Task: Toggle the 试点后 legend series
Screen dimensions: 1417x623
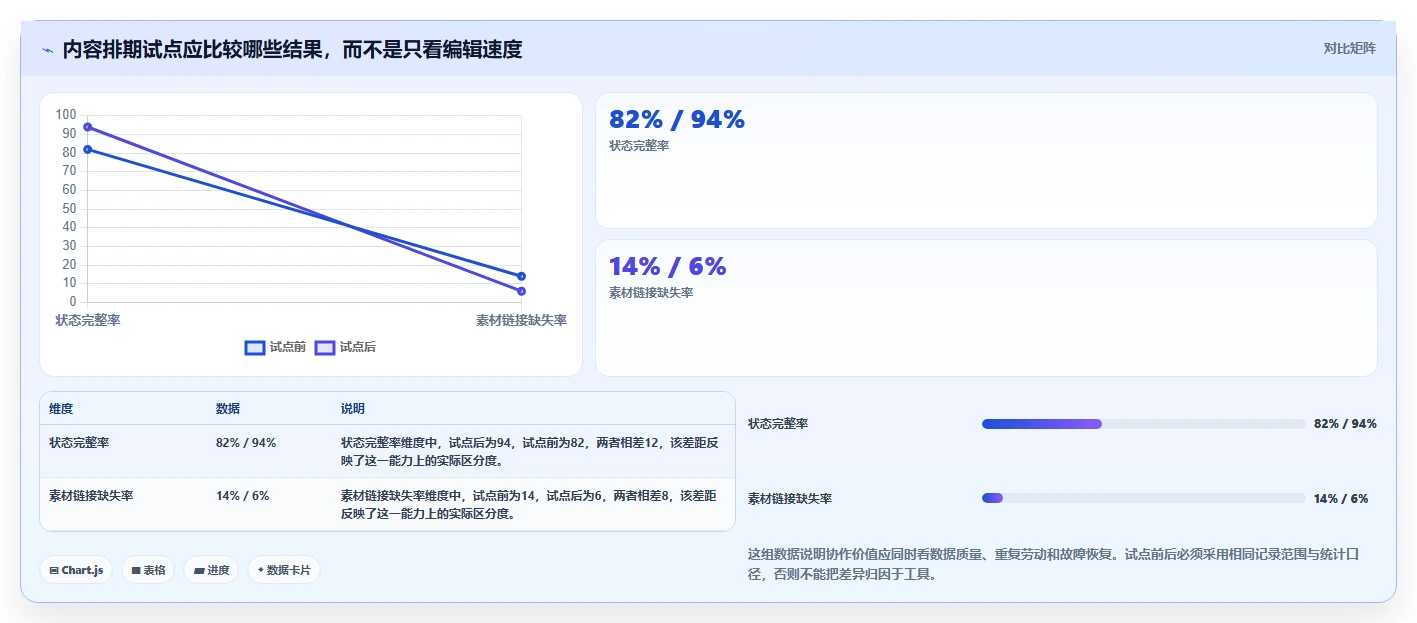Action: point(346,347)
